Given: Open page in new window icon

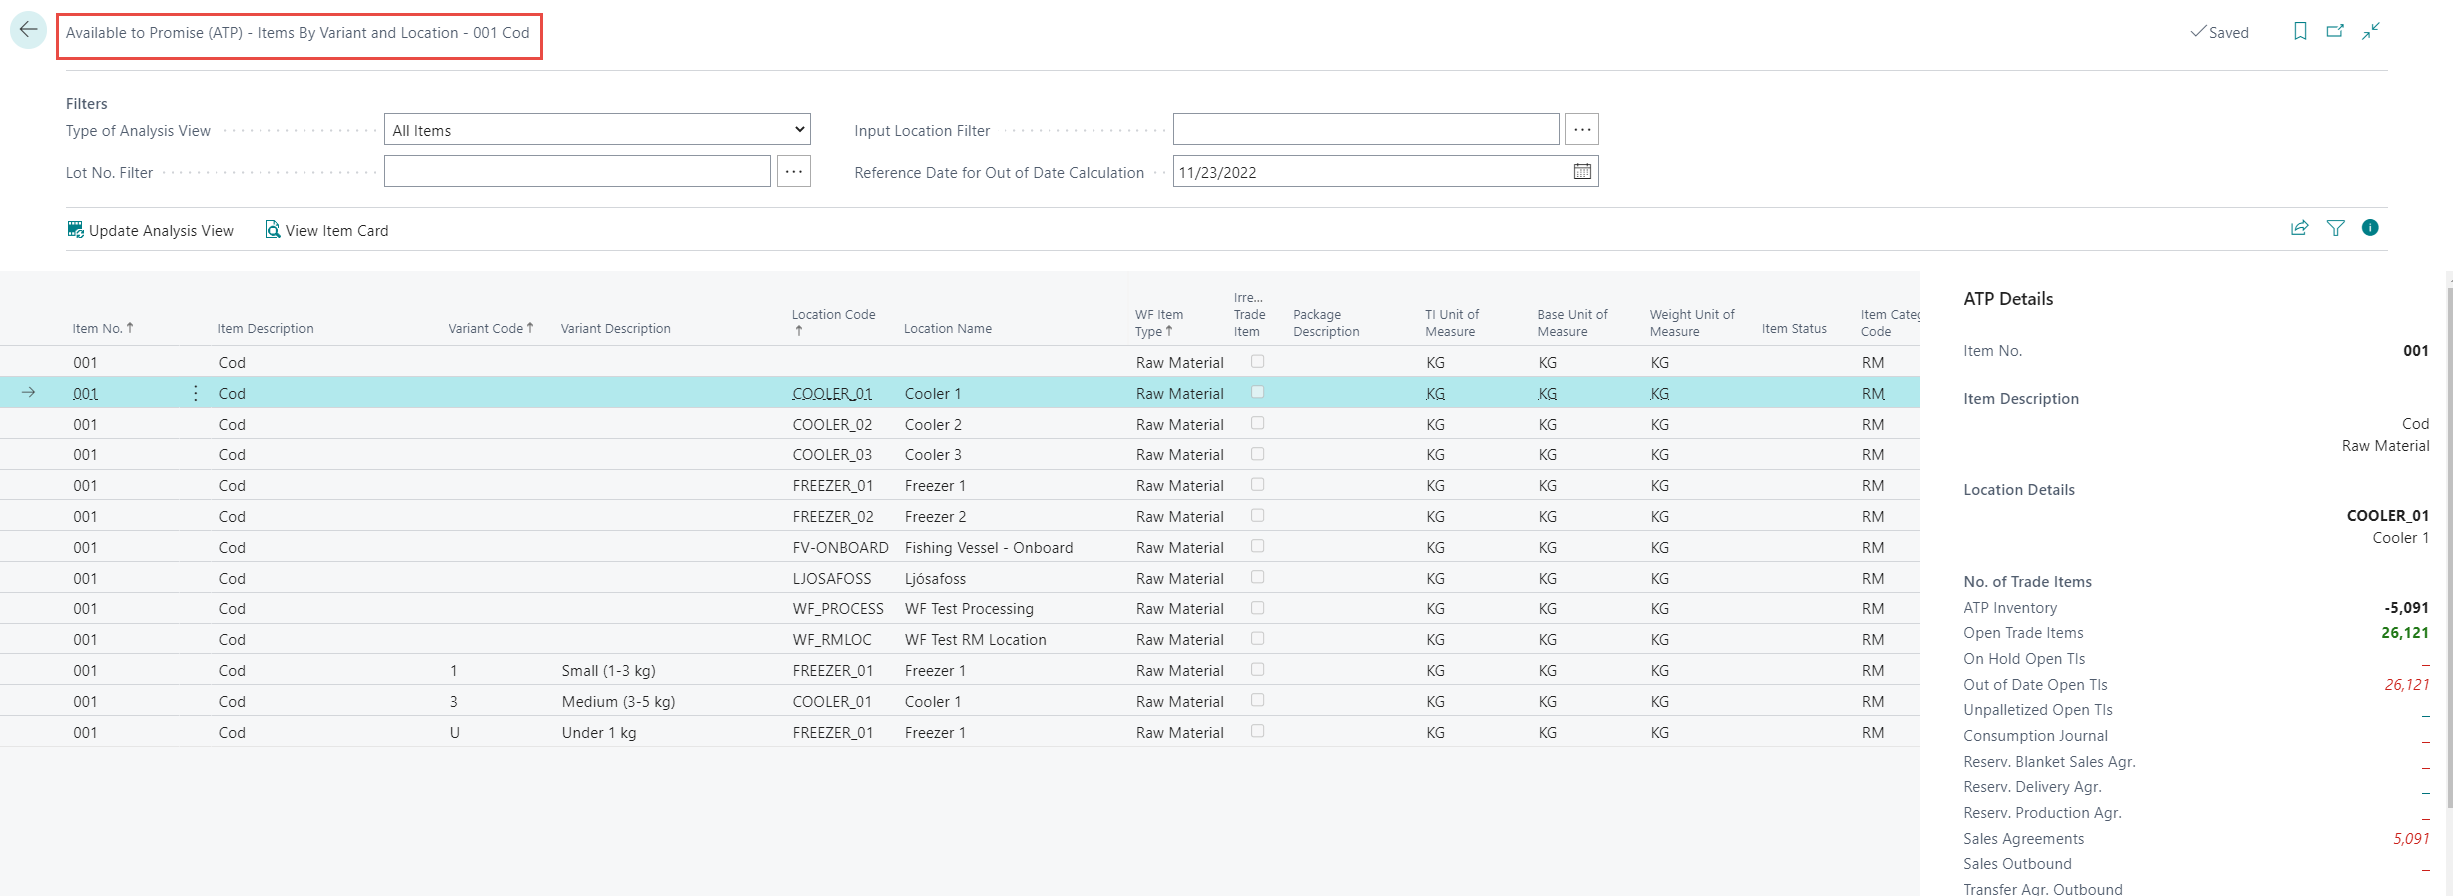Looking at the screenshot, I should [2335, 32].
